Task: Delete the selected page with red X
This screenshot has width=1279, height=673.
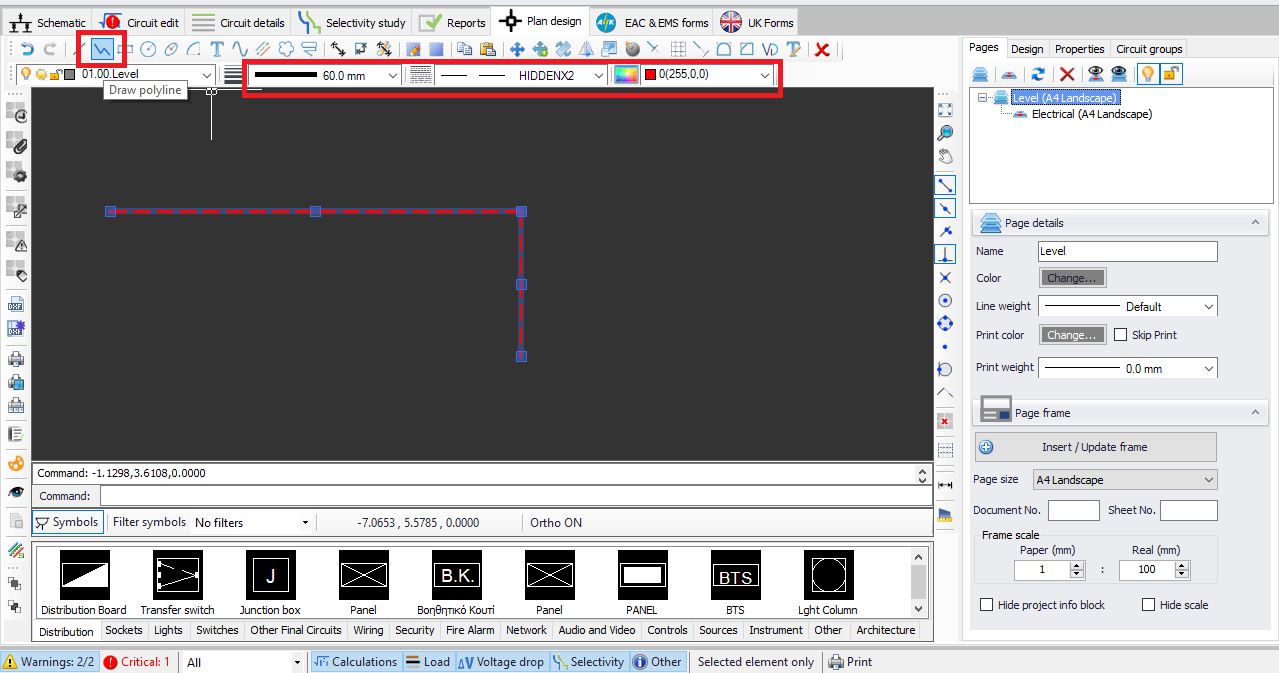Action: (x=1067, y=73)
